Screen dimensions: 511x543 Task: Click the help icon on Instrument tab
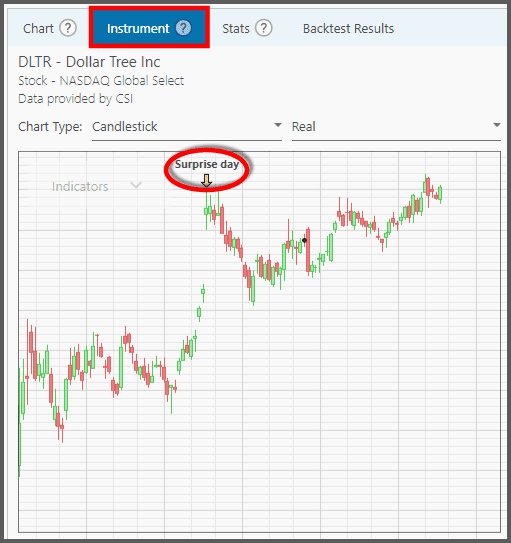coord(183,28)
